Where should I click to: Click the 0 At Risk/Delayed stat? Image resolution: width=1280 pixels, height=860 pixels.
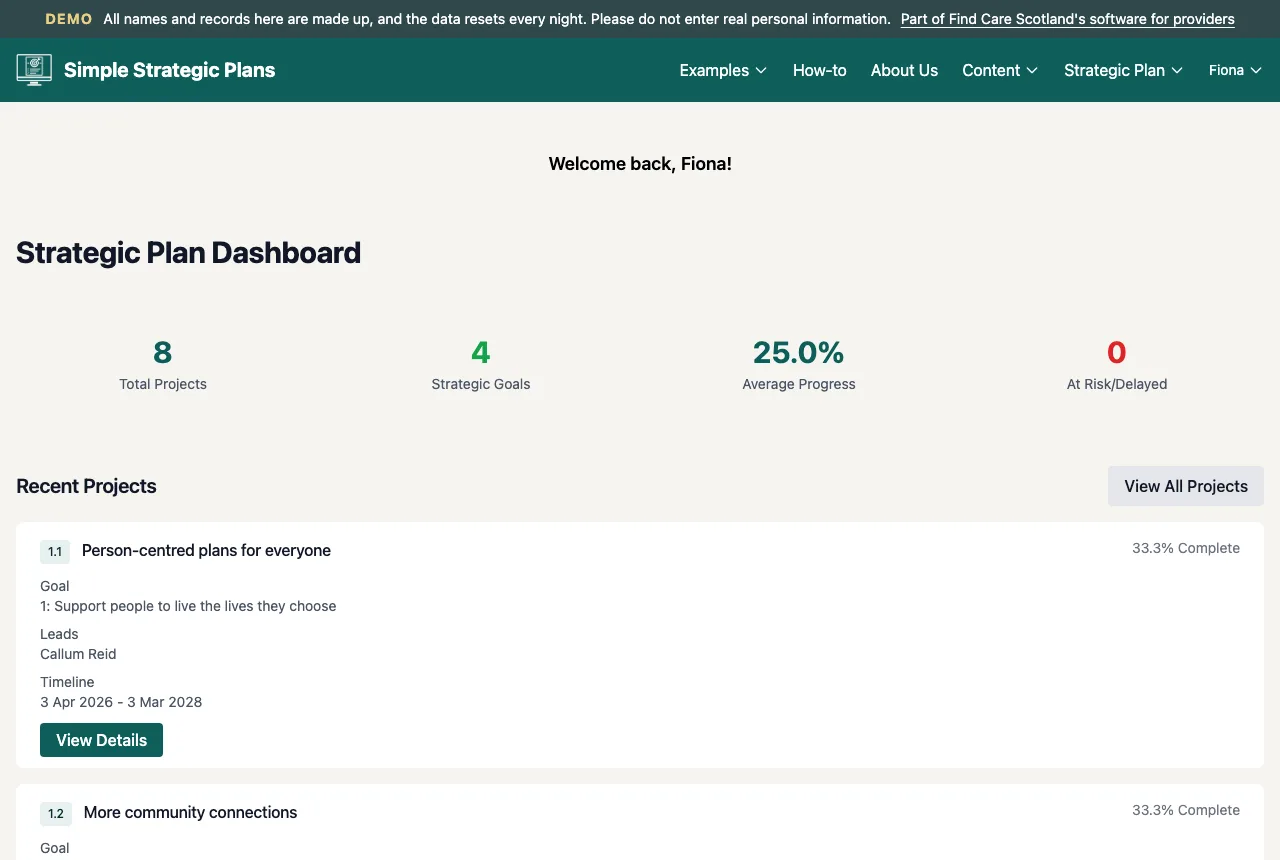[1117, 364]
